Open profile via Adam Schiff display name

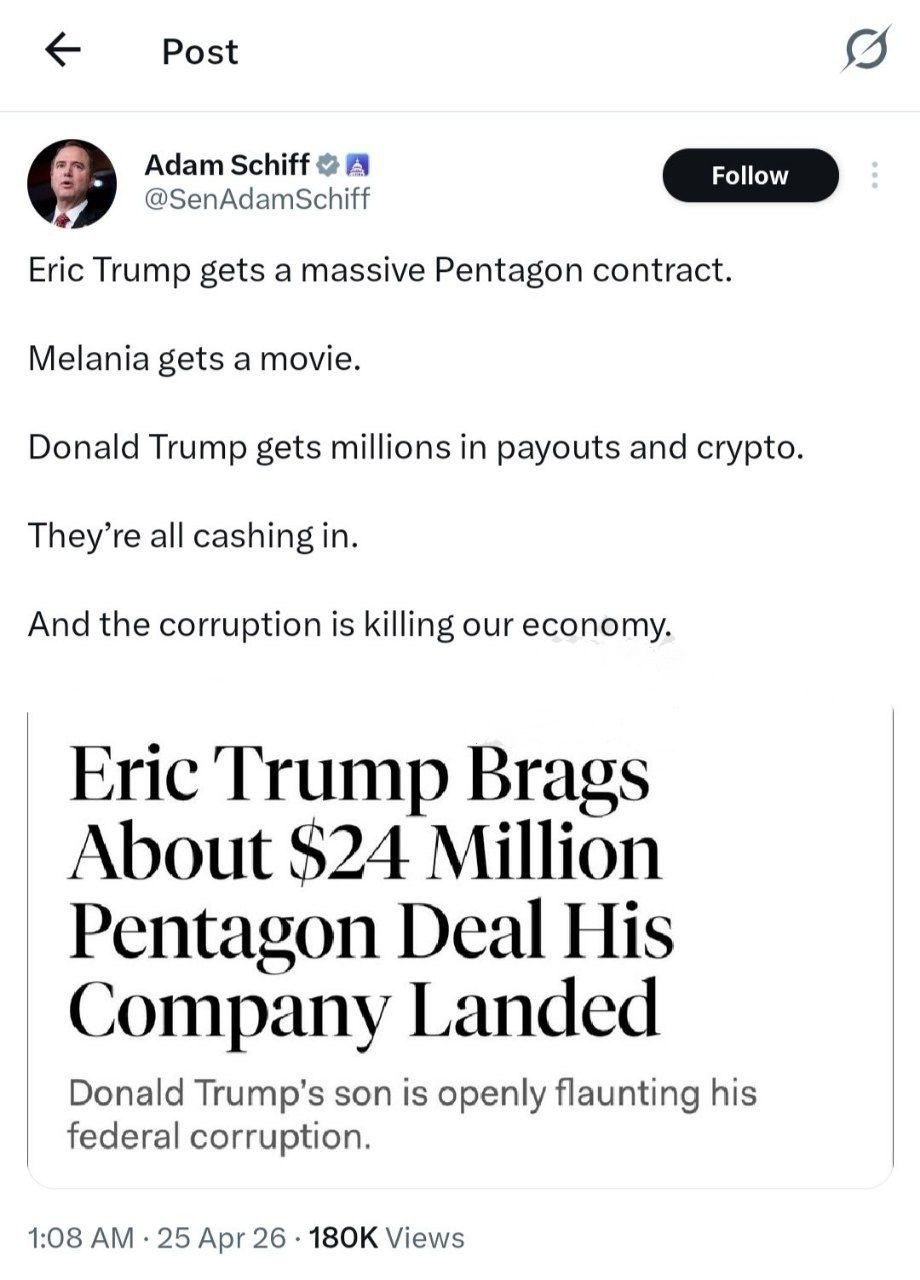(227, 165)
